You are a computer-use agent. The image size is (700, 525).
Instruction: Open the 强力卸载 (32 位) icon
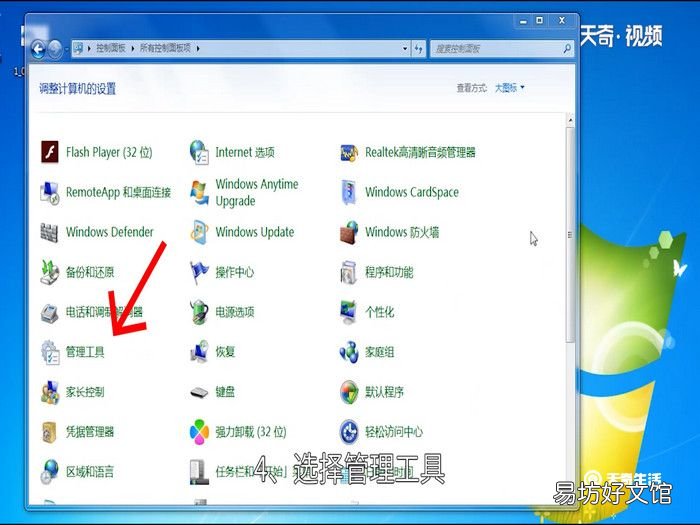pos(199,432)
